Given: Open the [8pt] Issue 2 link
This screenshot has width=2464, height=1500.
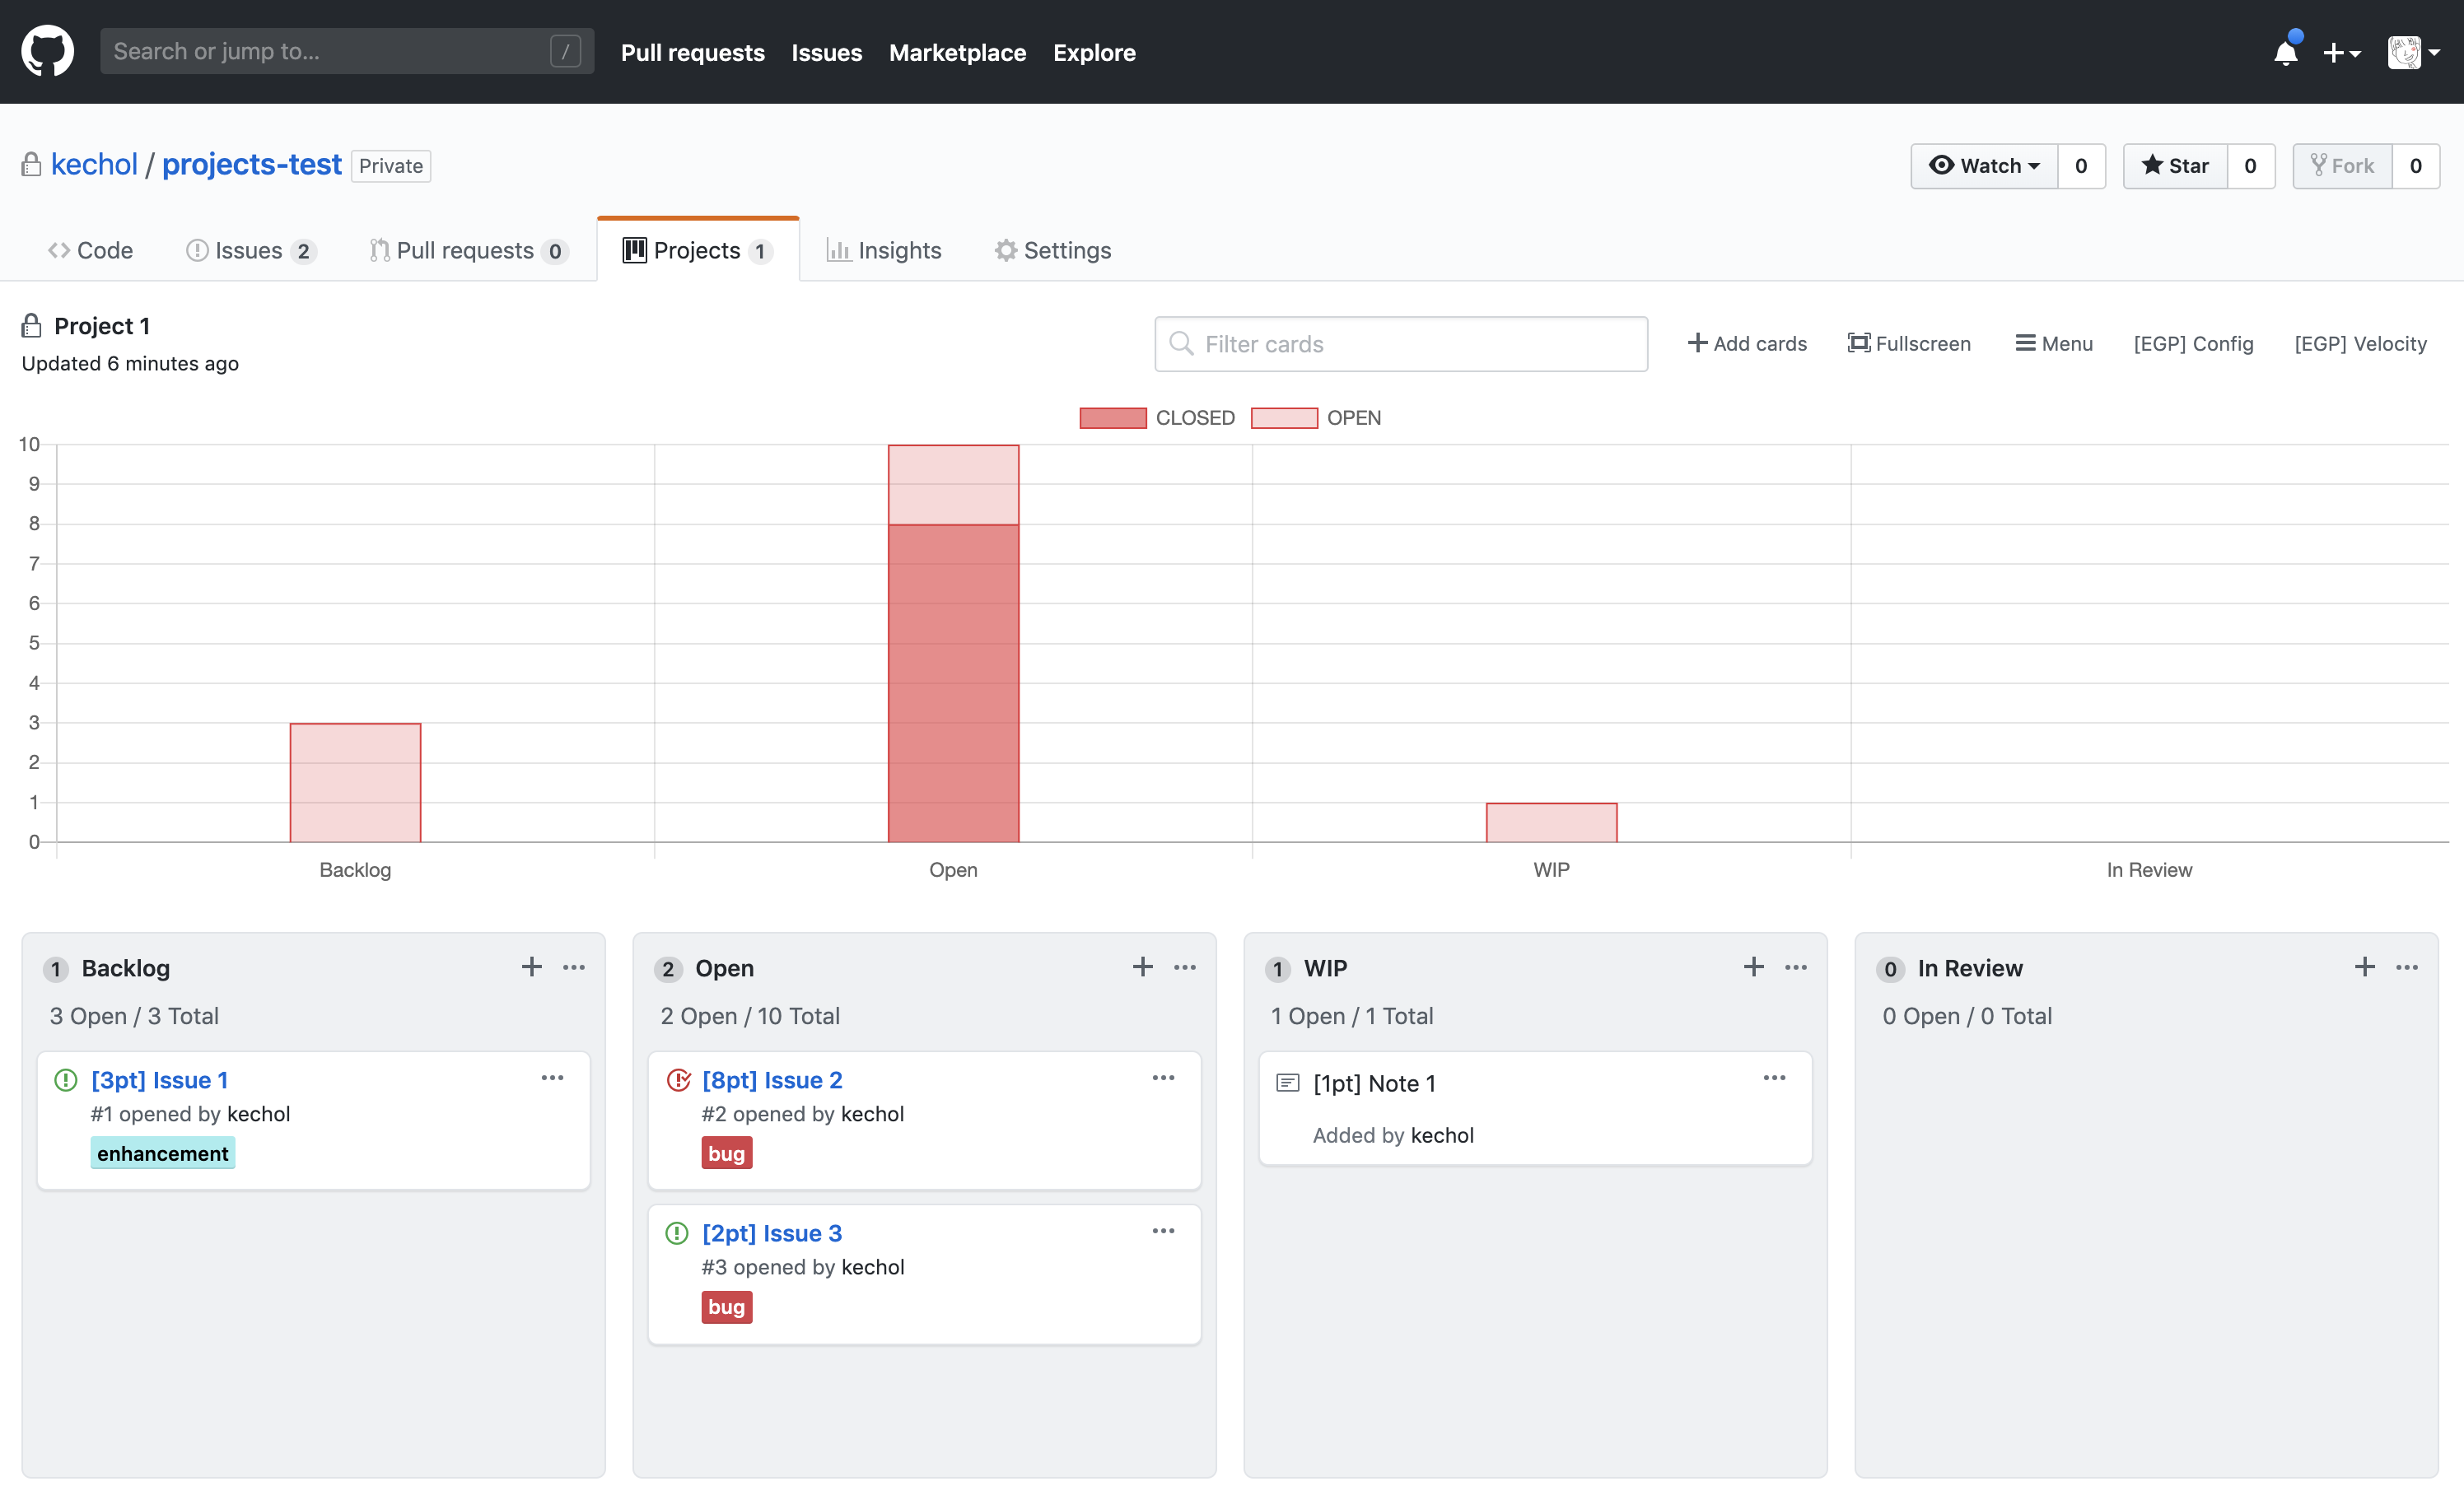Looking at the screenshot, I should (x=771, y=1080).
